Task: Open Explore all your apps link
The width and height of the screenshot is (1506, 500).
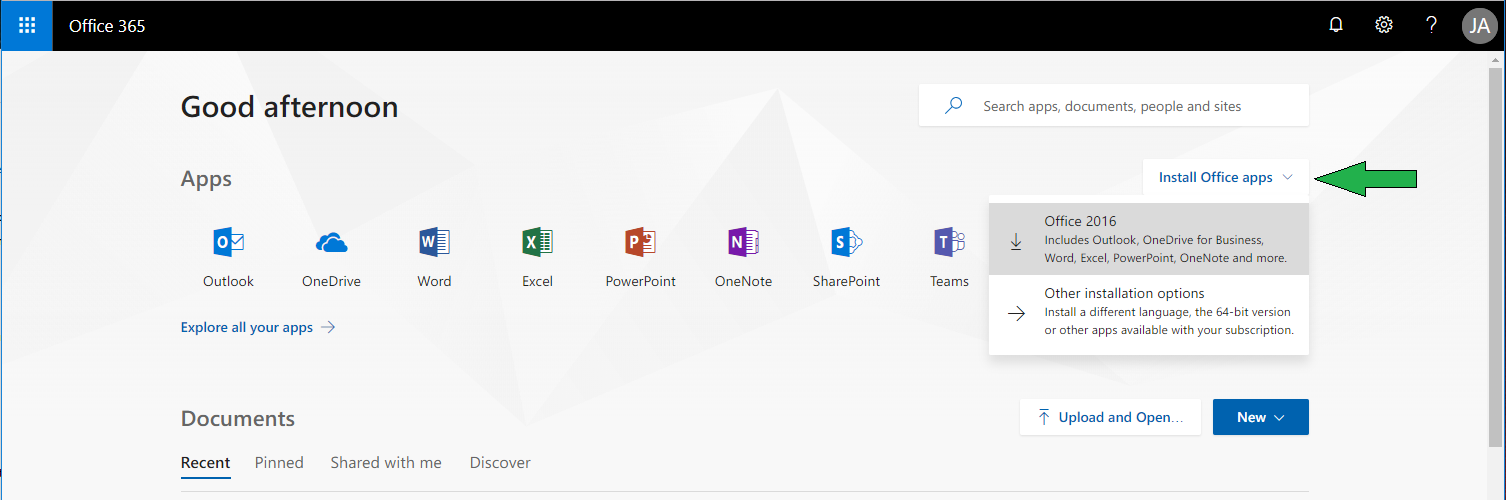Action: click(258, 327)
